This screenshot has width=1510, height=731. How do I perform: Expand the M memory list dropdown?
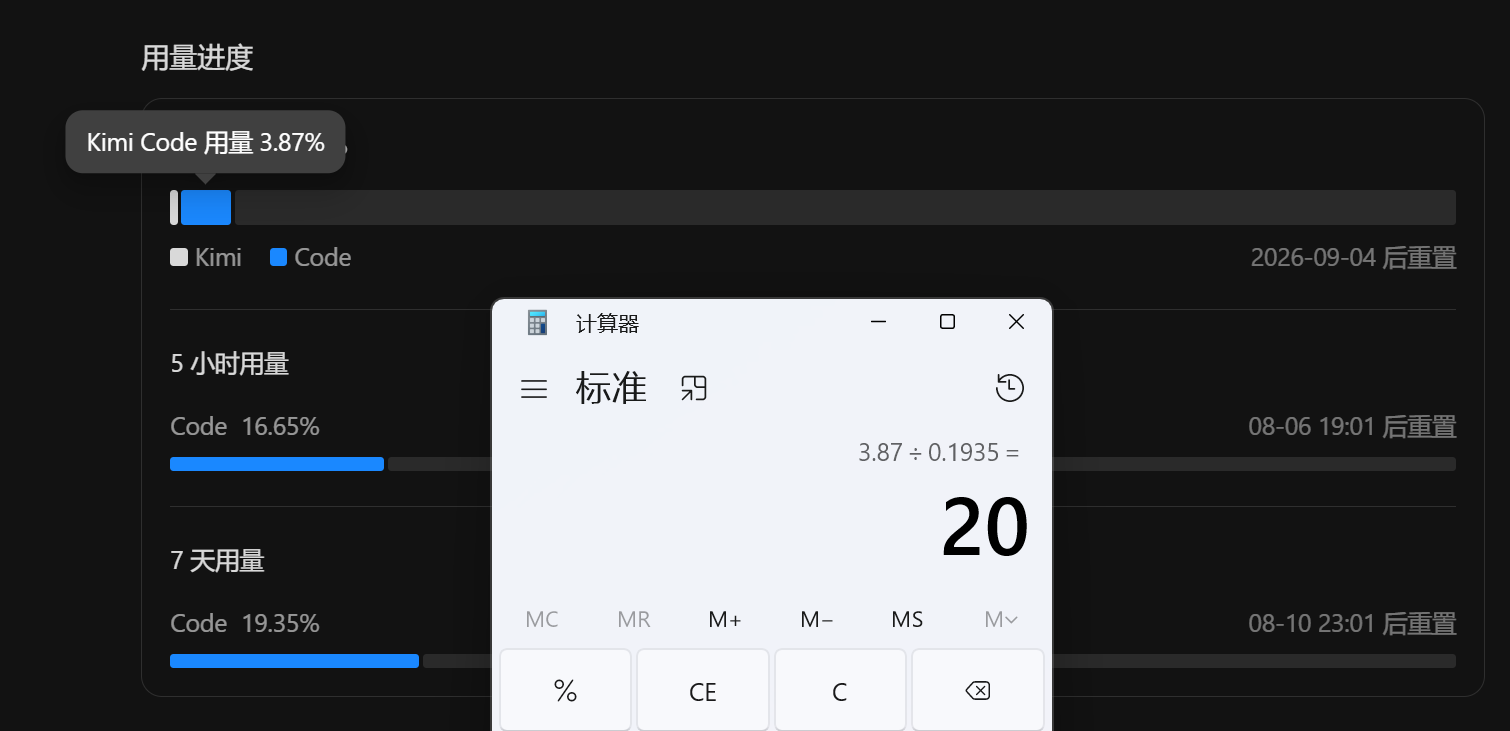coord(1001,619)
